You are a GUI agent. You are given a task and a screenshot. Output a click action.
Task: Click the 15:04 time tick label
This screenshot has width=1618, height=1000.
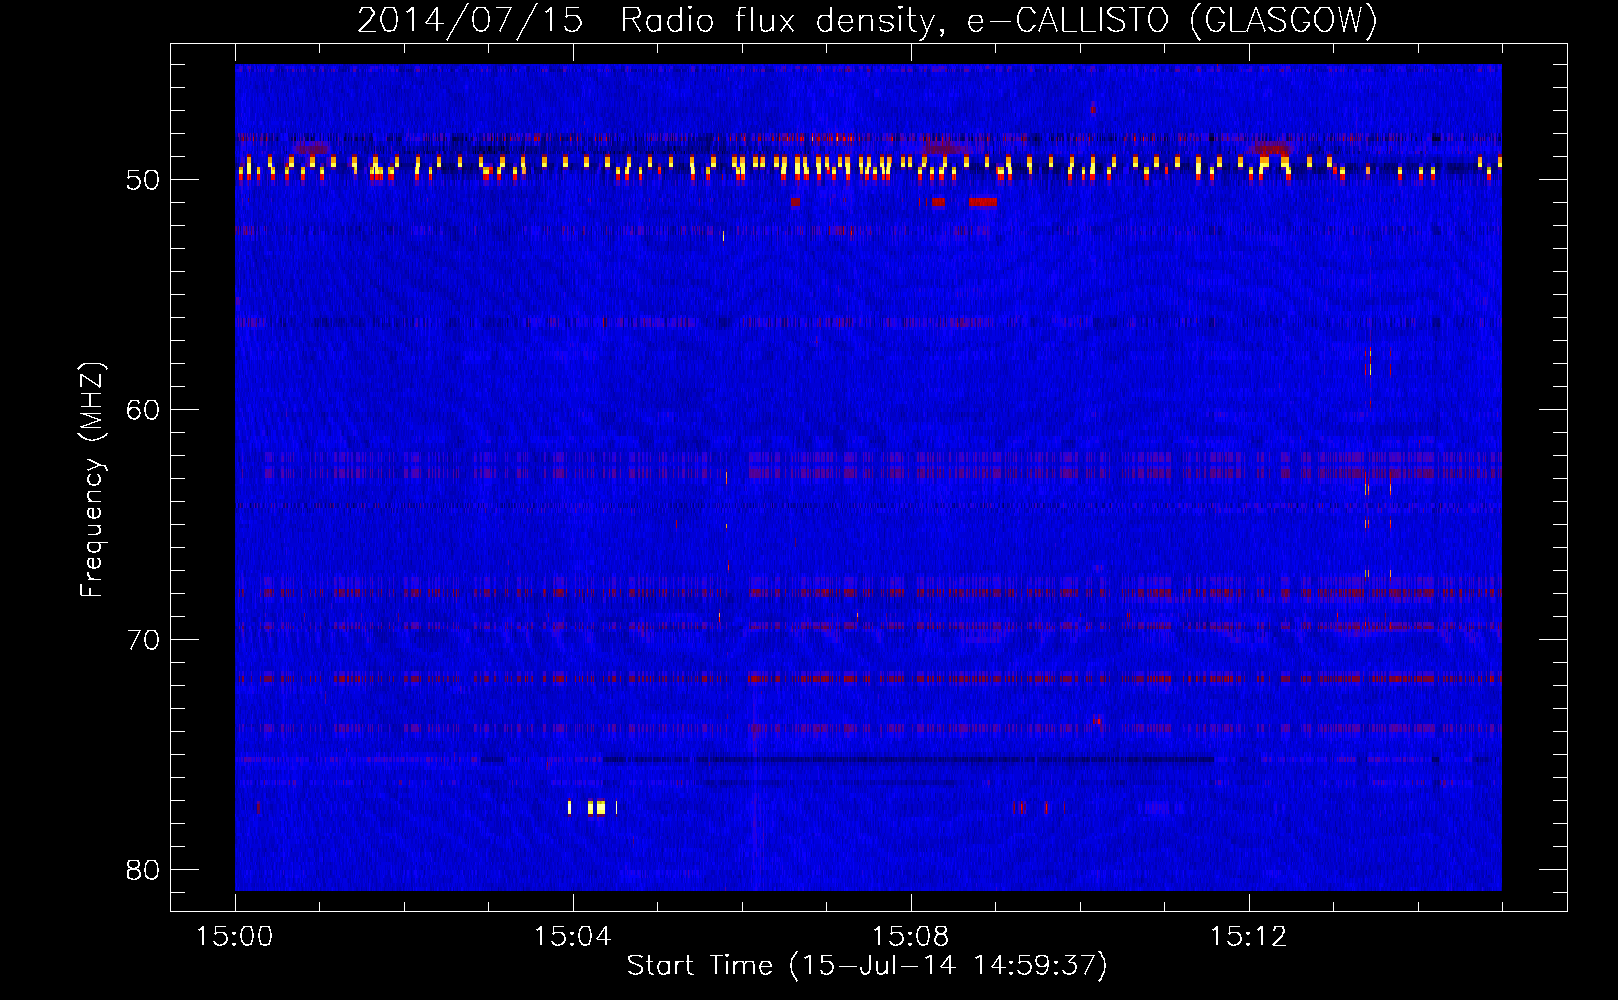[572, 936]
